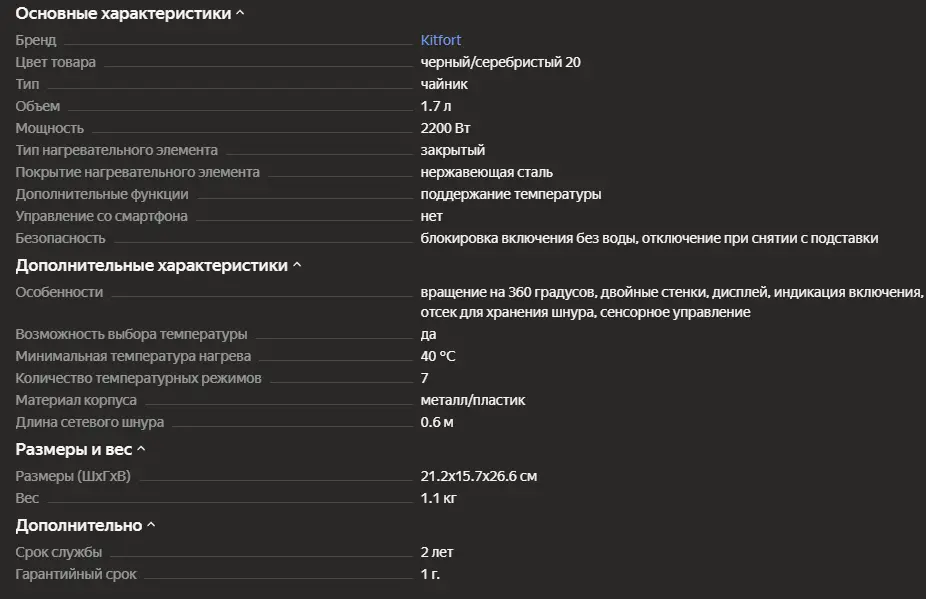Collapse the Дополнительные характеристики section chevron
The width and height of the screenshot is (926, 599).
(297, 266)
